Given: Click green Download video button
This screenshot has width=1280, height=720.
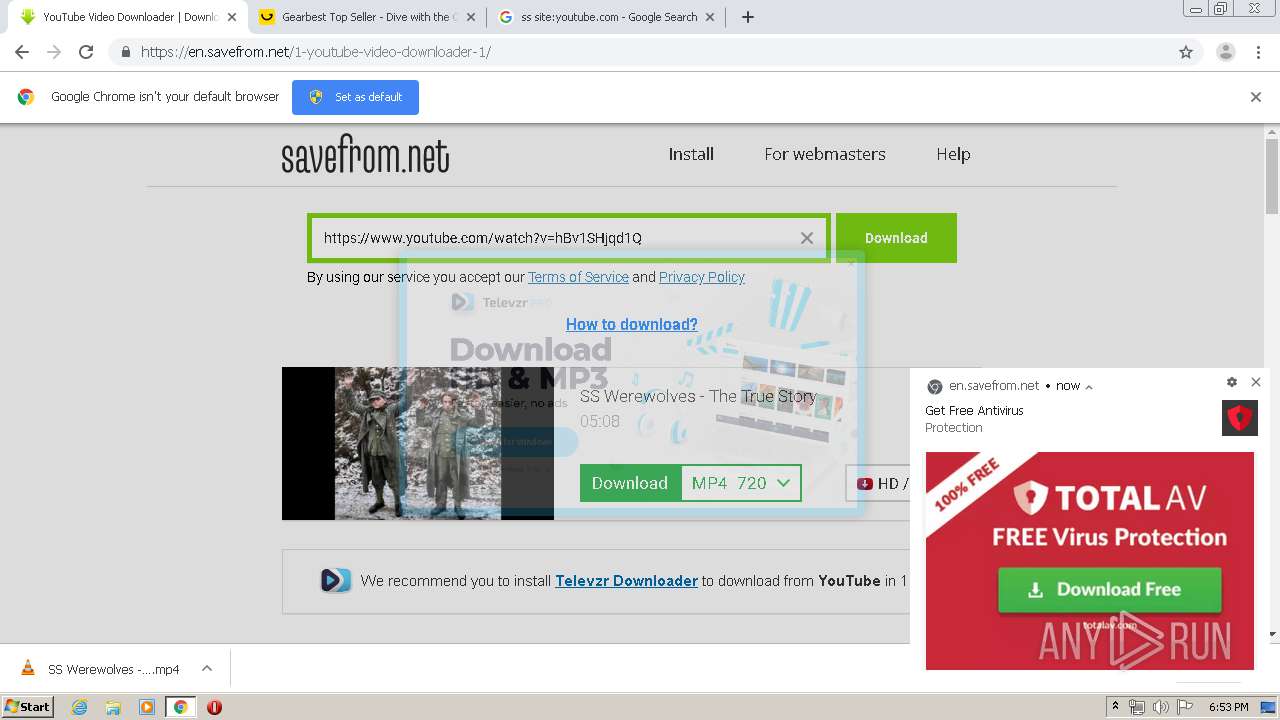Looking at the screenshot, I should tap(630, 483).
